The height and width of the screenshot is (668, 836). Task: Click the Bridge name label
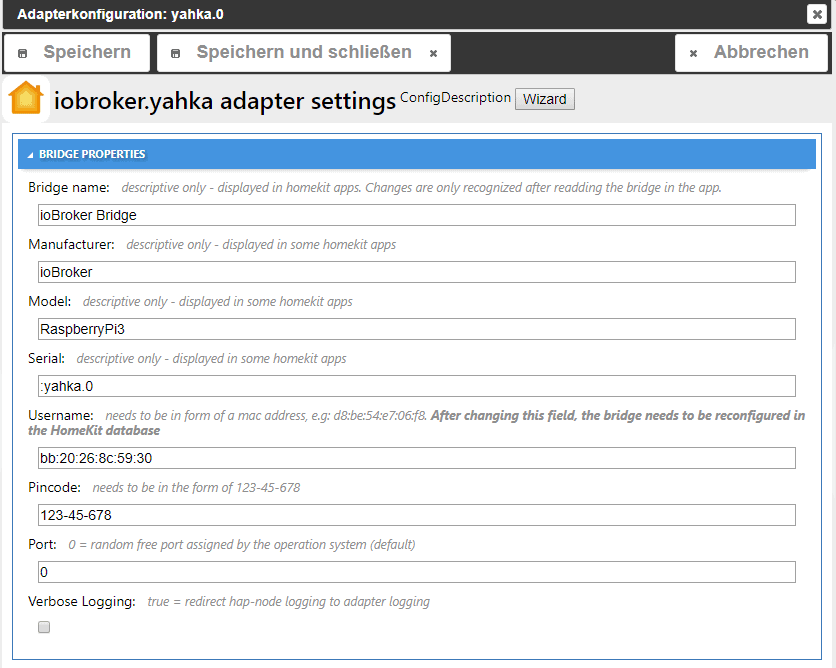[69, 188]
